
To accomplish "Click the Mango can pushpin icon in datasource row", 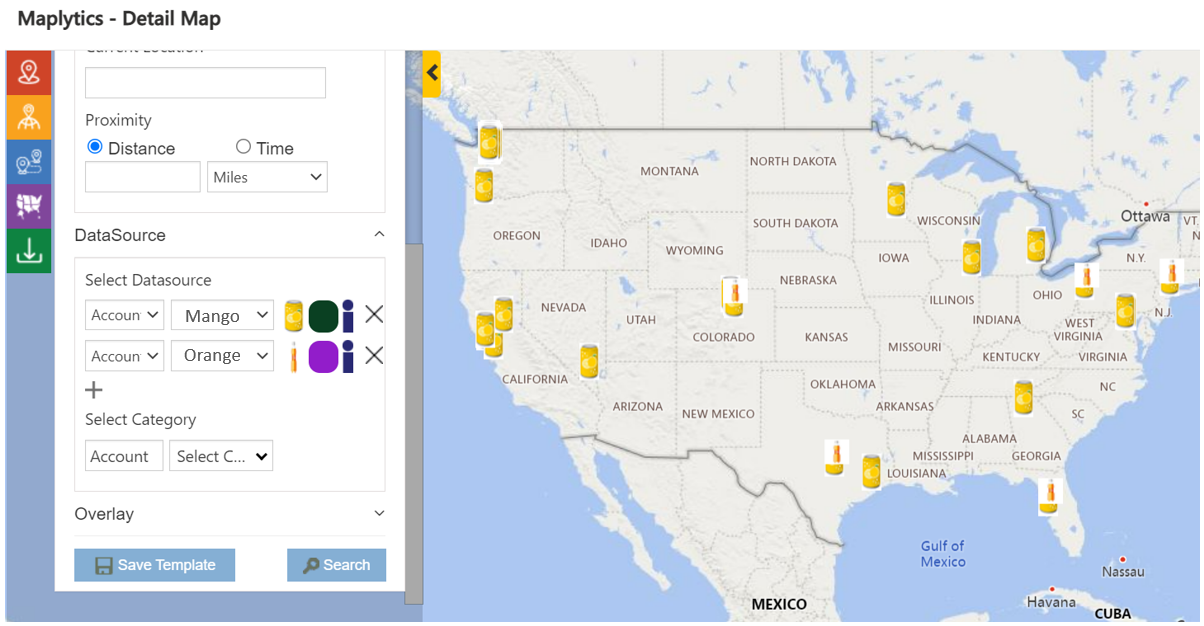I will tap(294, 316).
